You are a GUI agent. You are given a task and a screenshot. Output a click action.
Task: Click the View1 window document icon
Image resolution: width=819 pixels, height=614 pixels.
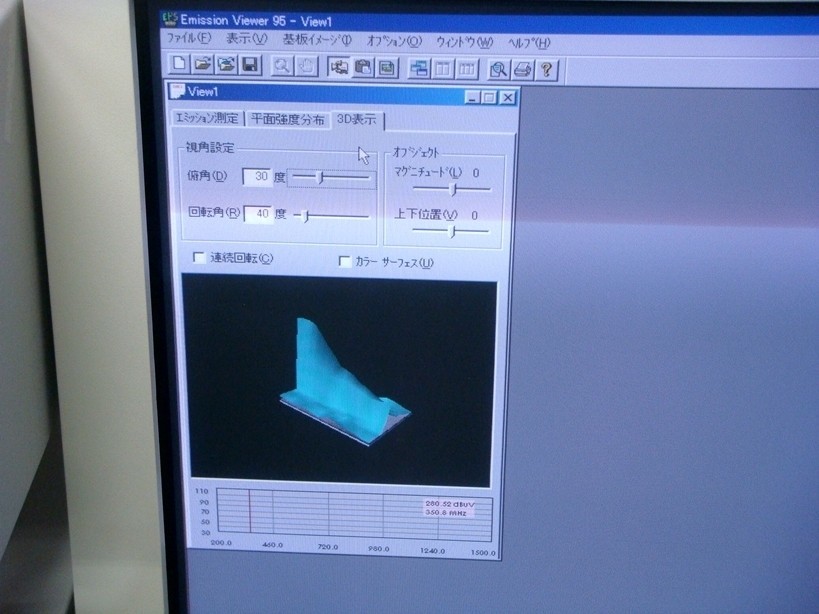click(x=177, y=91)
